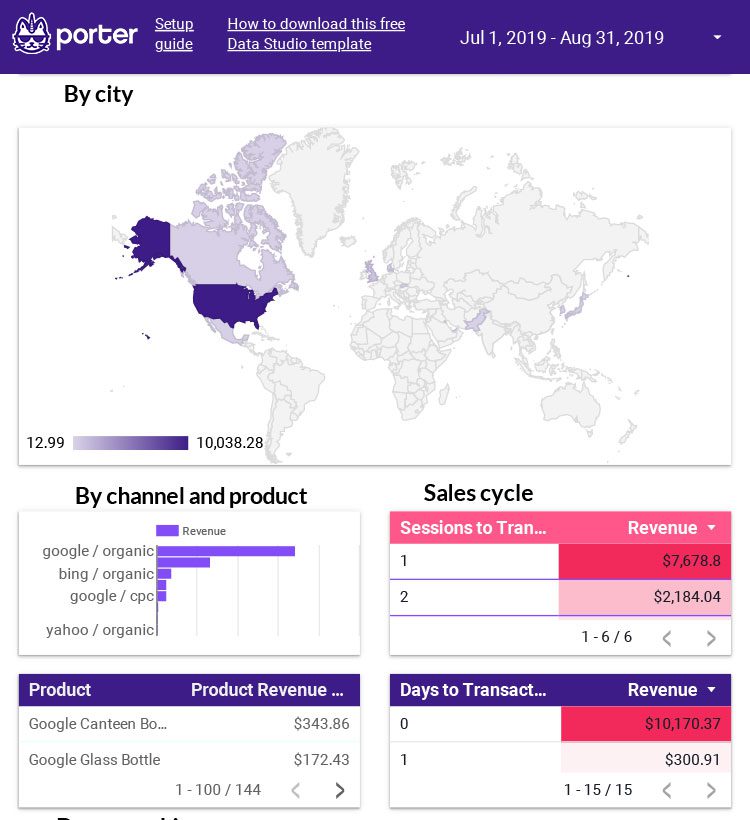
Task: Go to next page of the Product Revenue table
Action: pyautogui.click(x=339, y=790)
